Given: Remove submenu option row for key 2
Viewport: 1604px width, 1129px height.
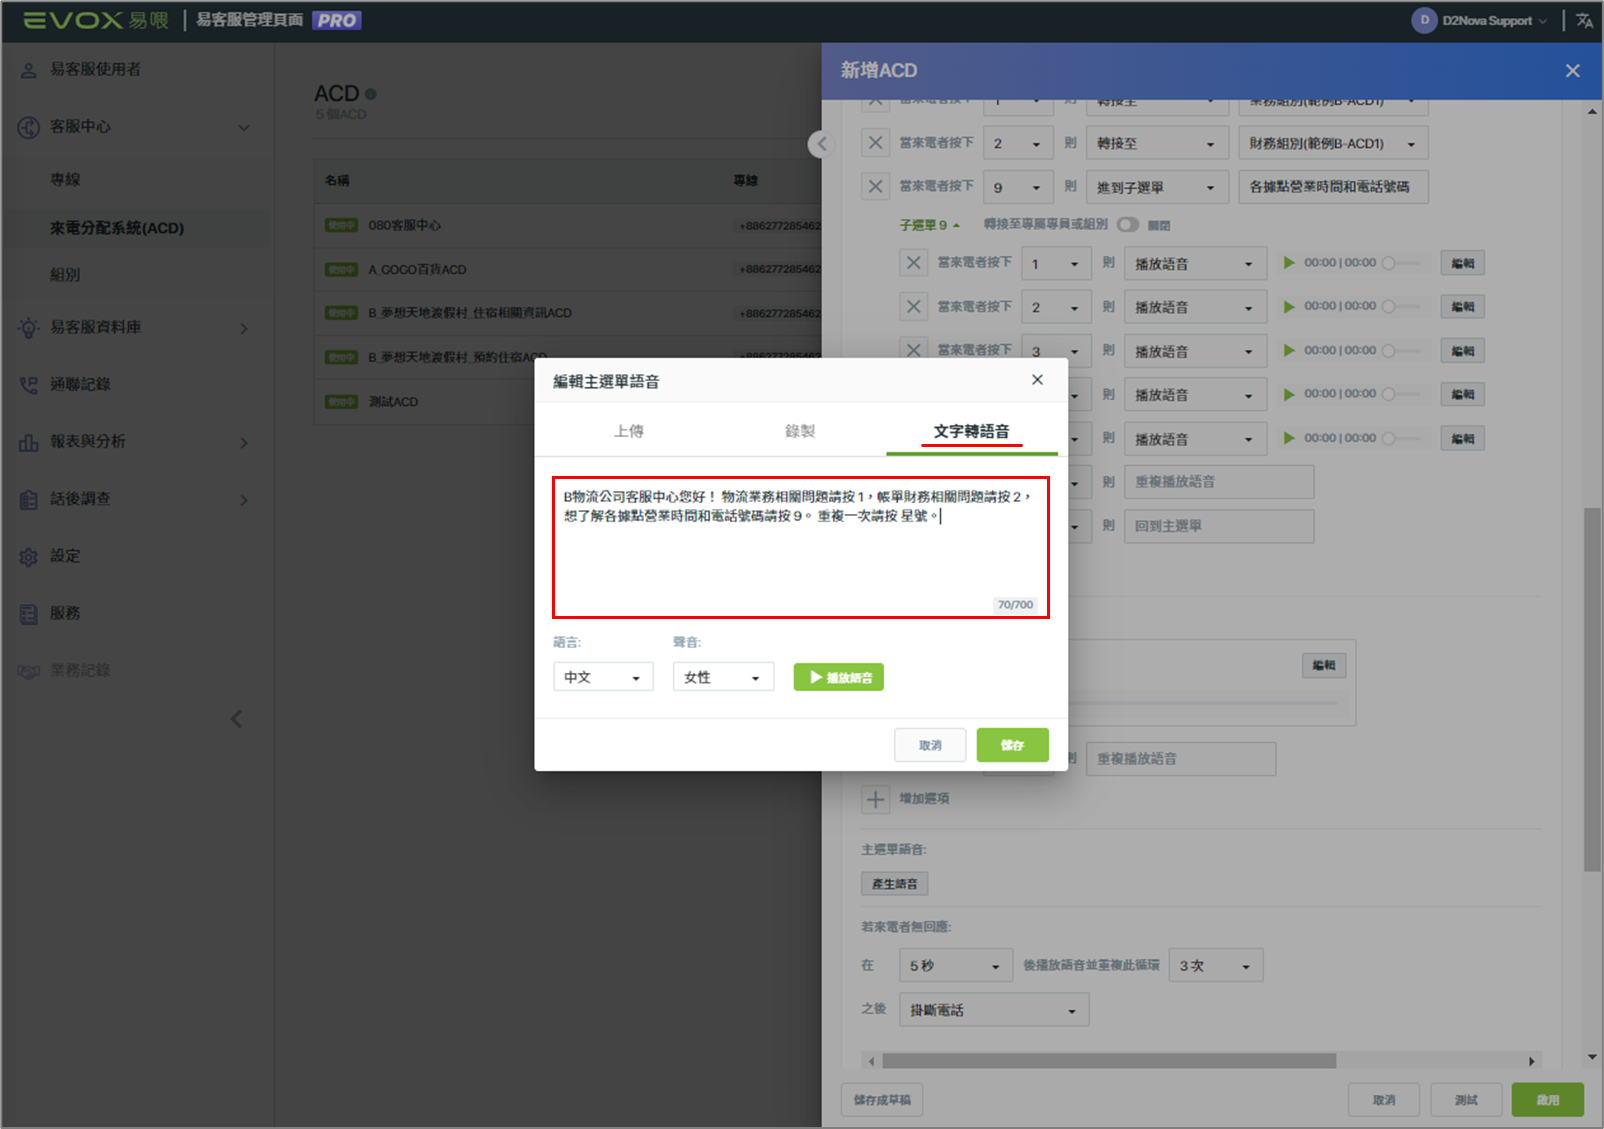Looking at the screenshot, I should pos(913,307).
